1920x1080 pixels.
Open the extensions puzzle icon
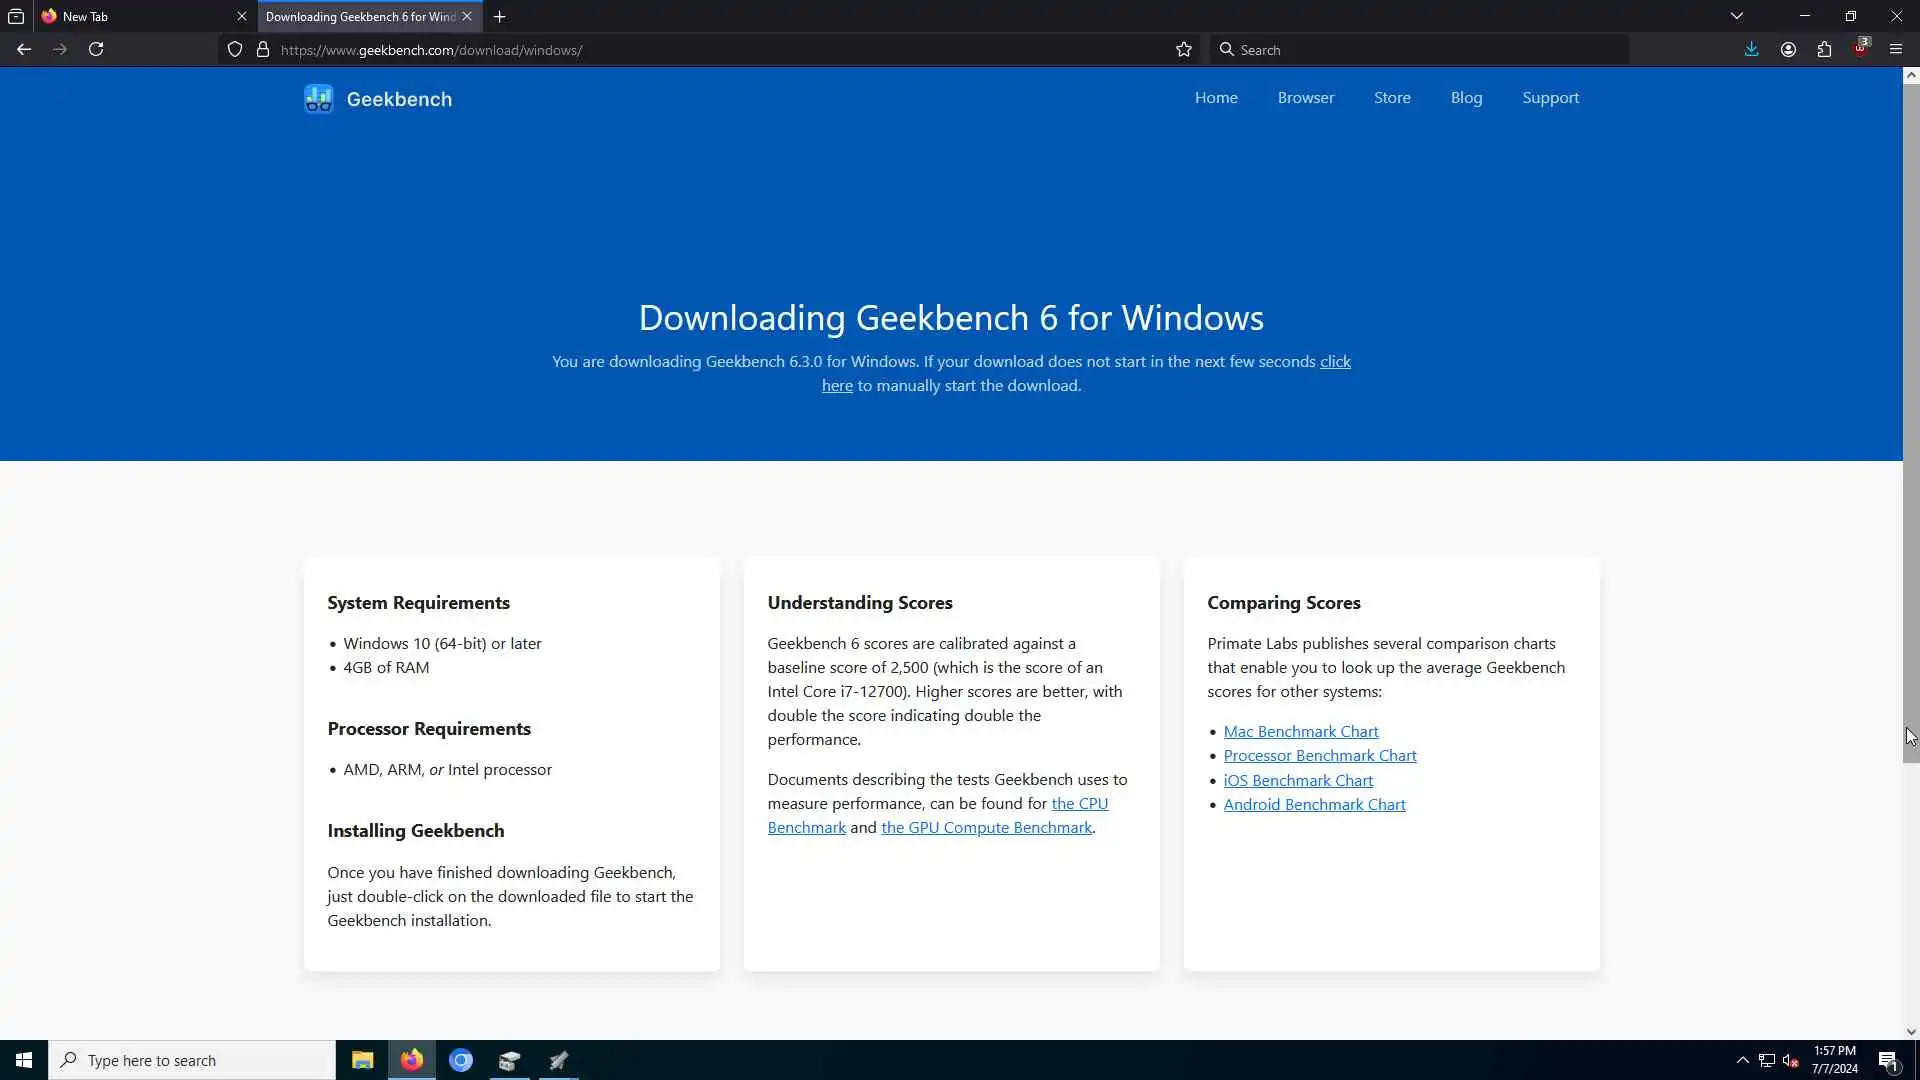[x=1824, y=49]
